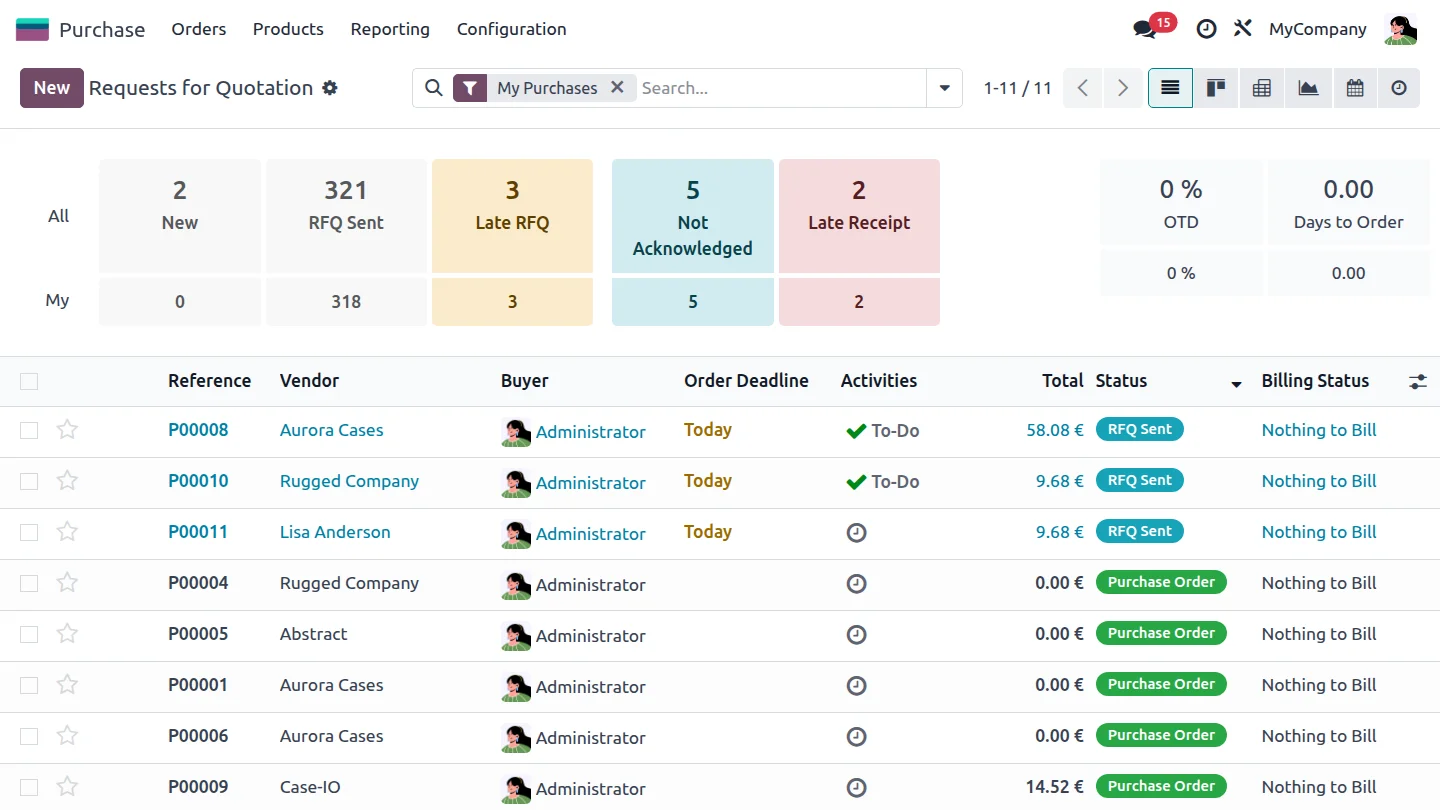The width and height of the screenshot is (1440, 810).
Task: Open the messages chat icon
Action: (1145, 29)
